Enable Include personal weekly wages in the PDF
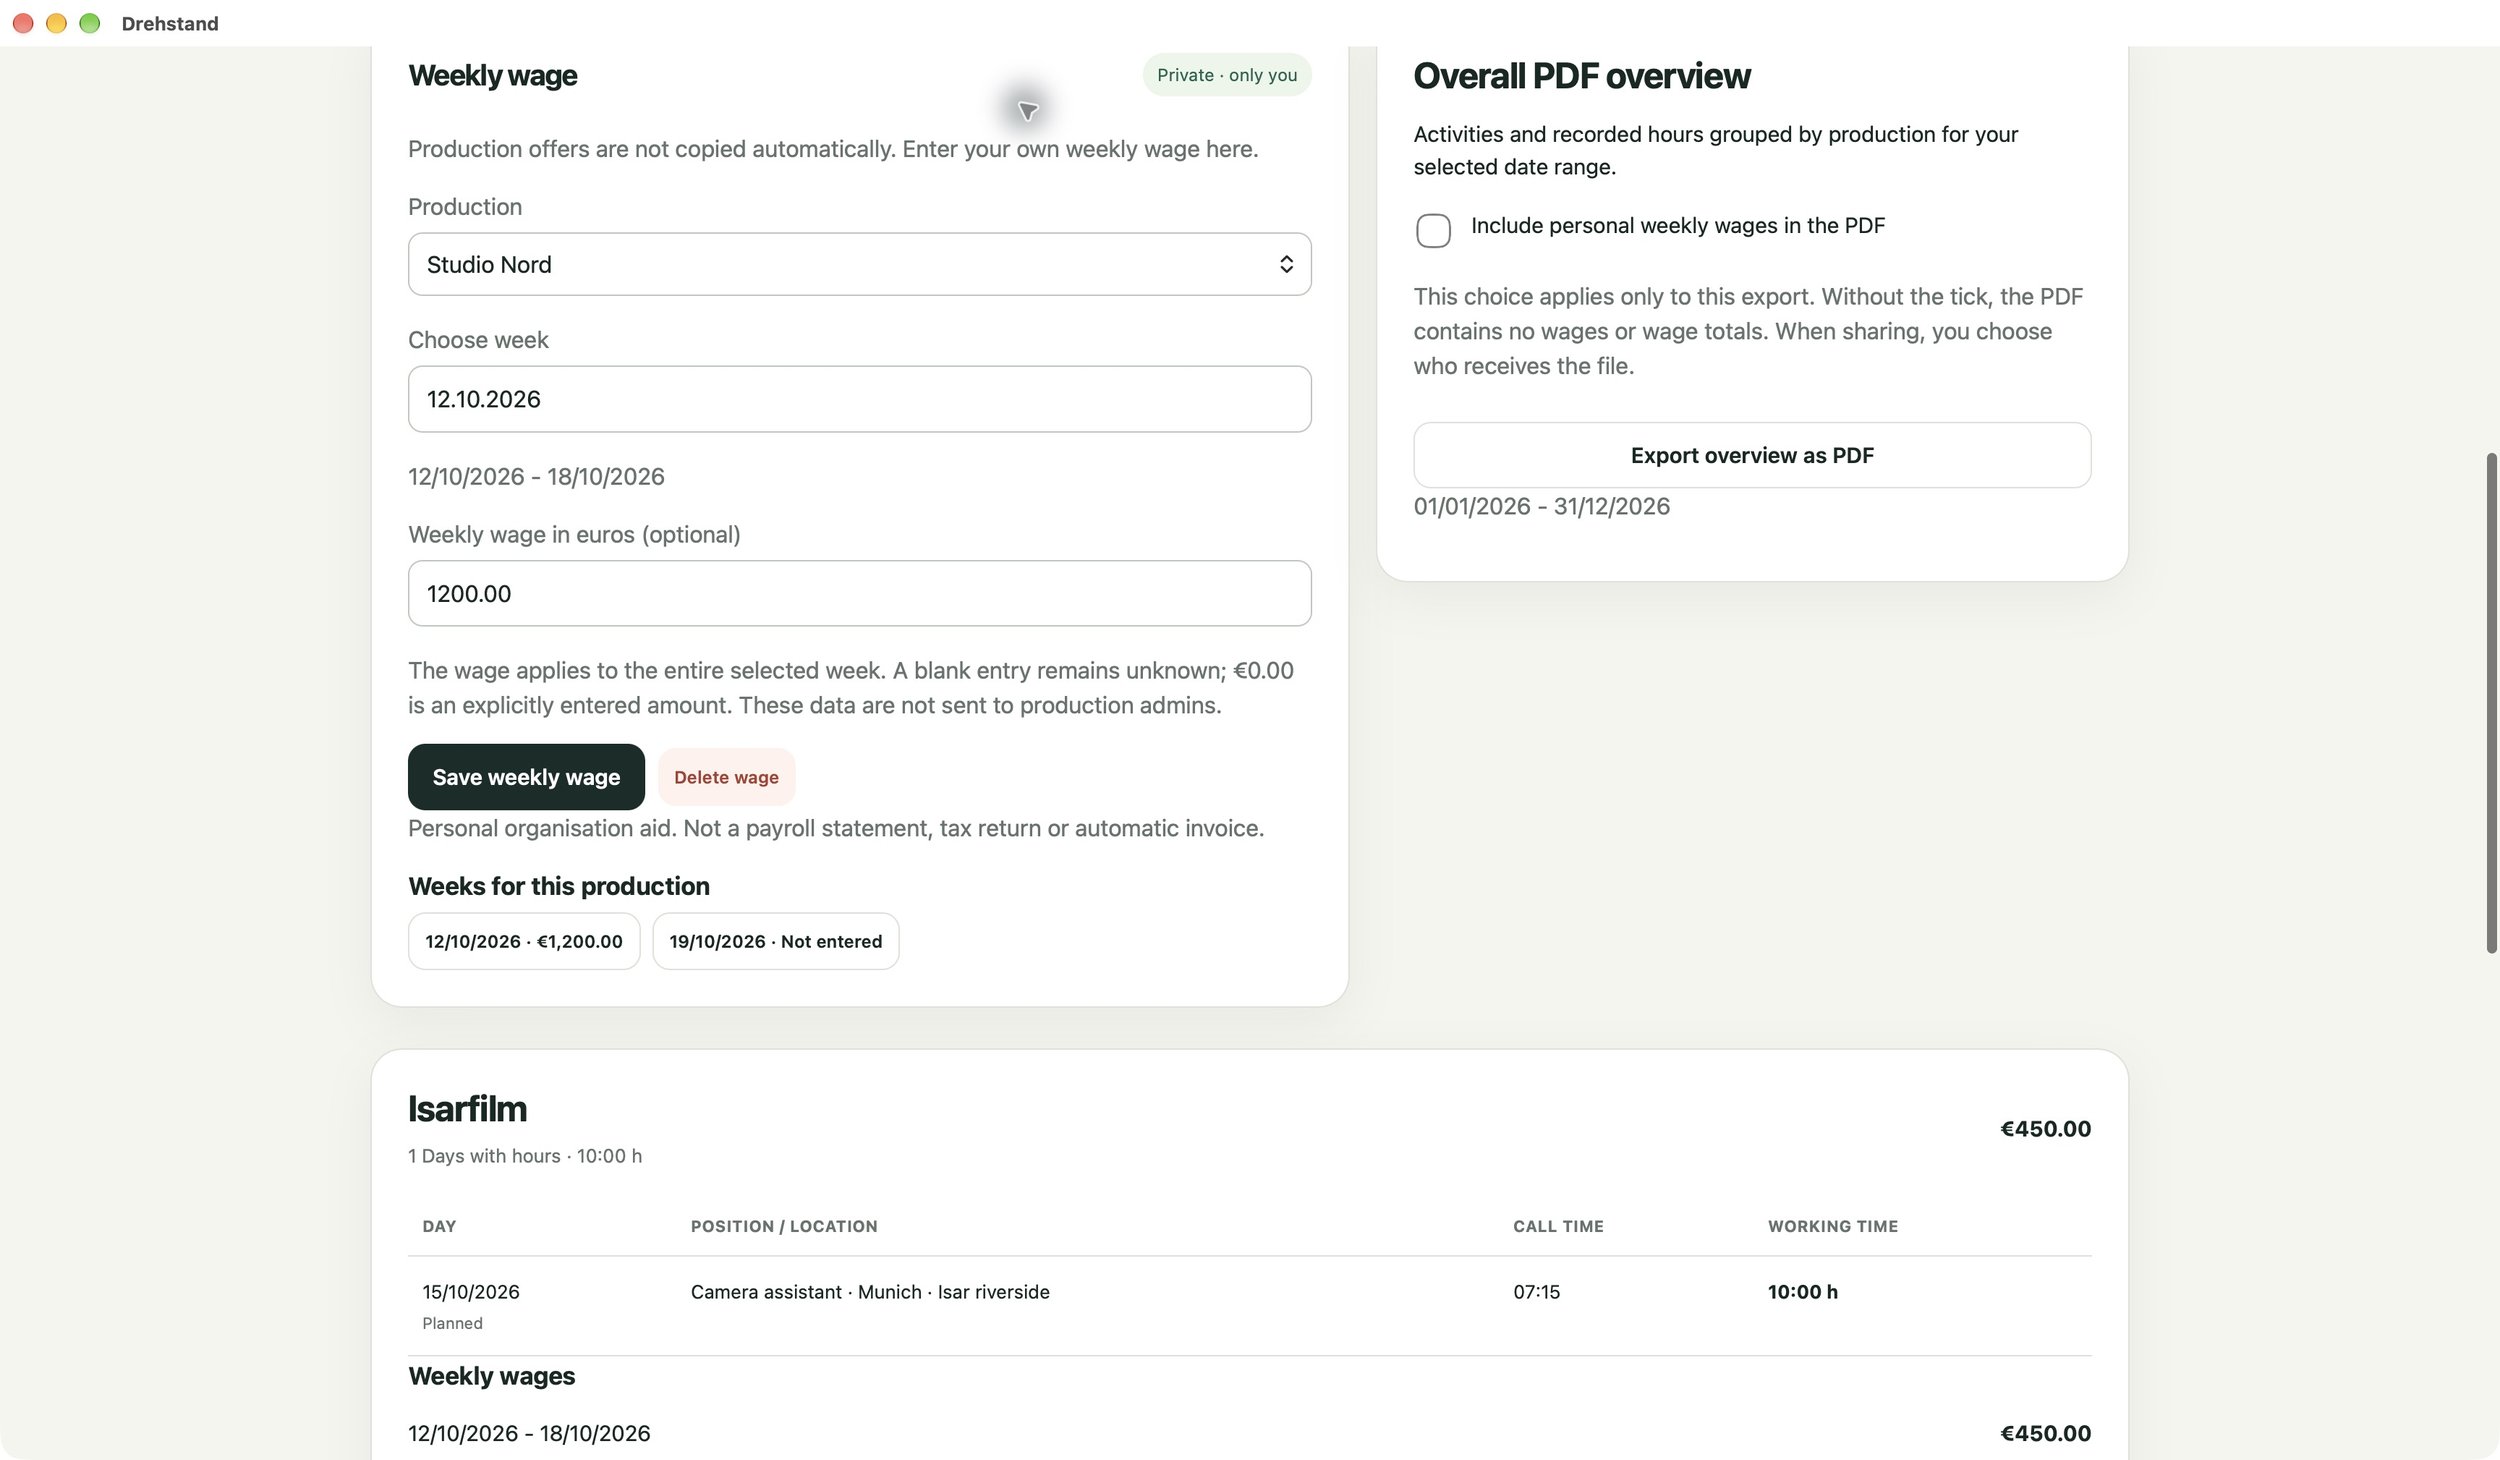This screenshot has height=1460, width=2500. click(1433, 230)
